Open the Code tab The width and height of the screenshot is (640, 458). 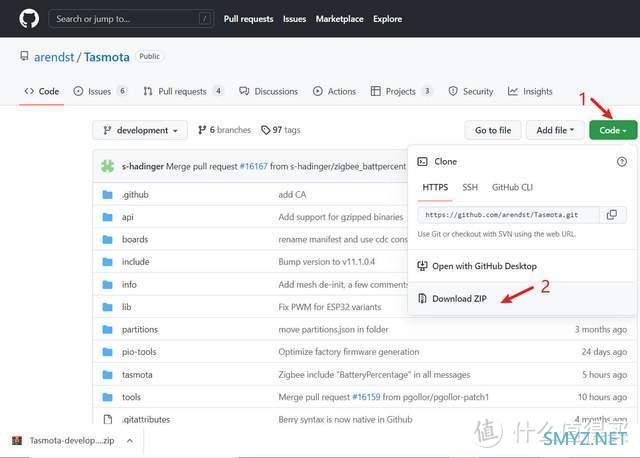coord(42,91)
